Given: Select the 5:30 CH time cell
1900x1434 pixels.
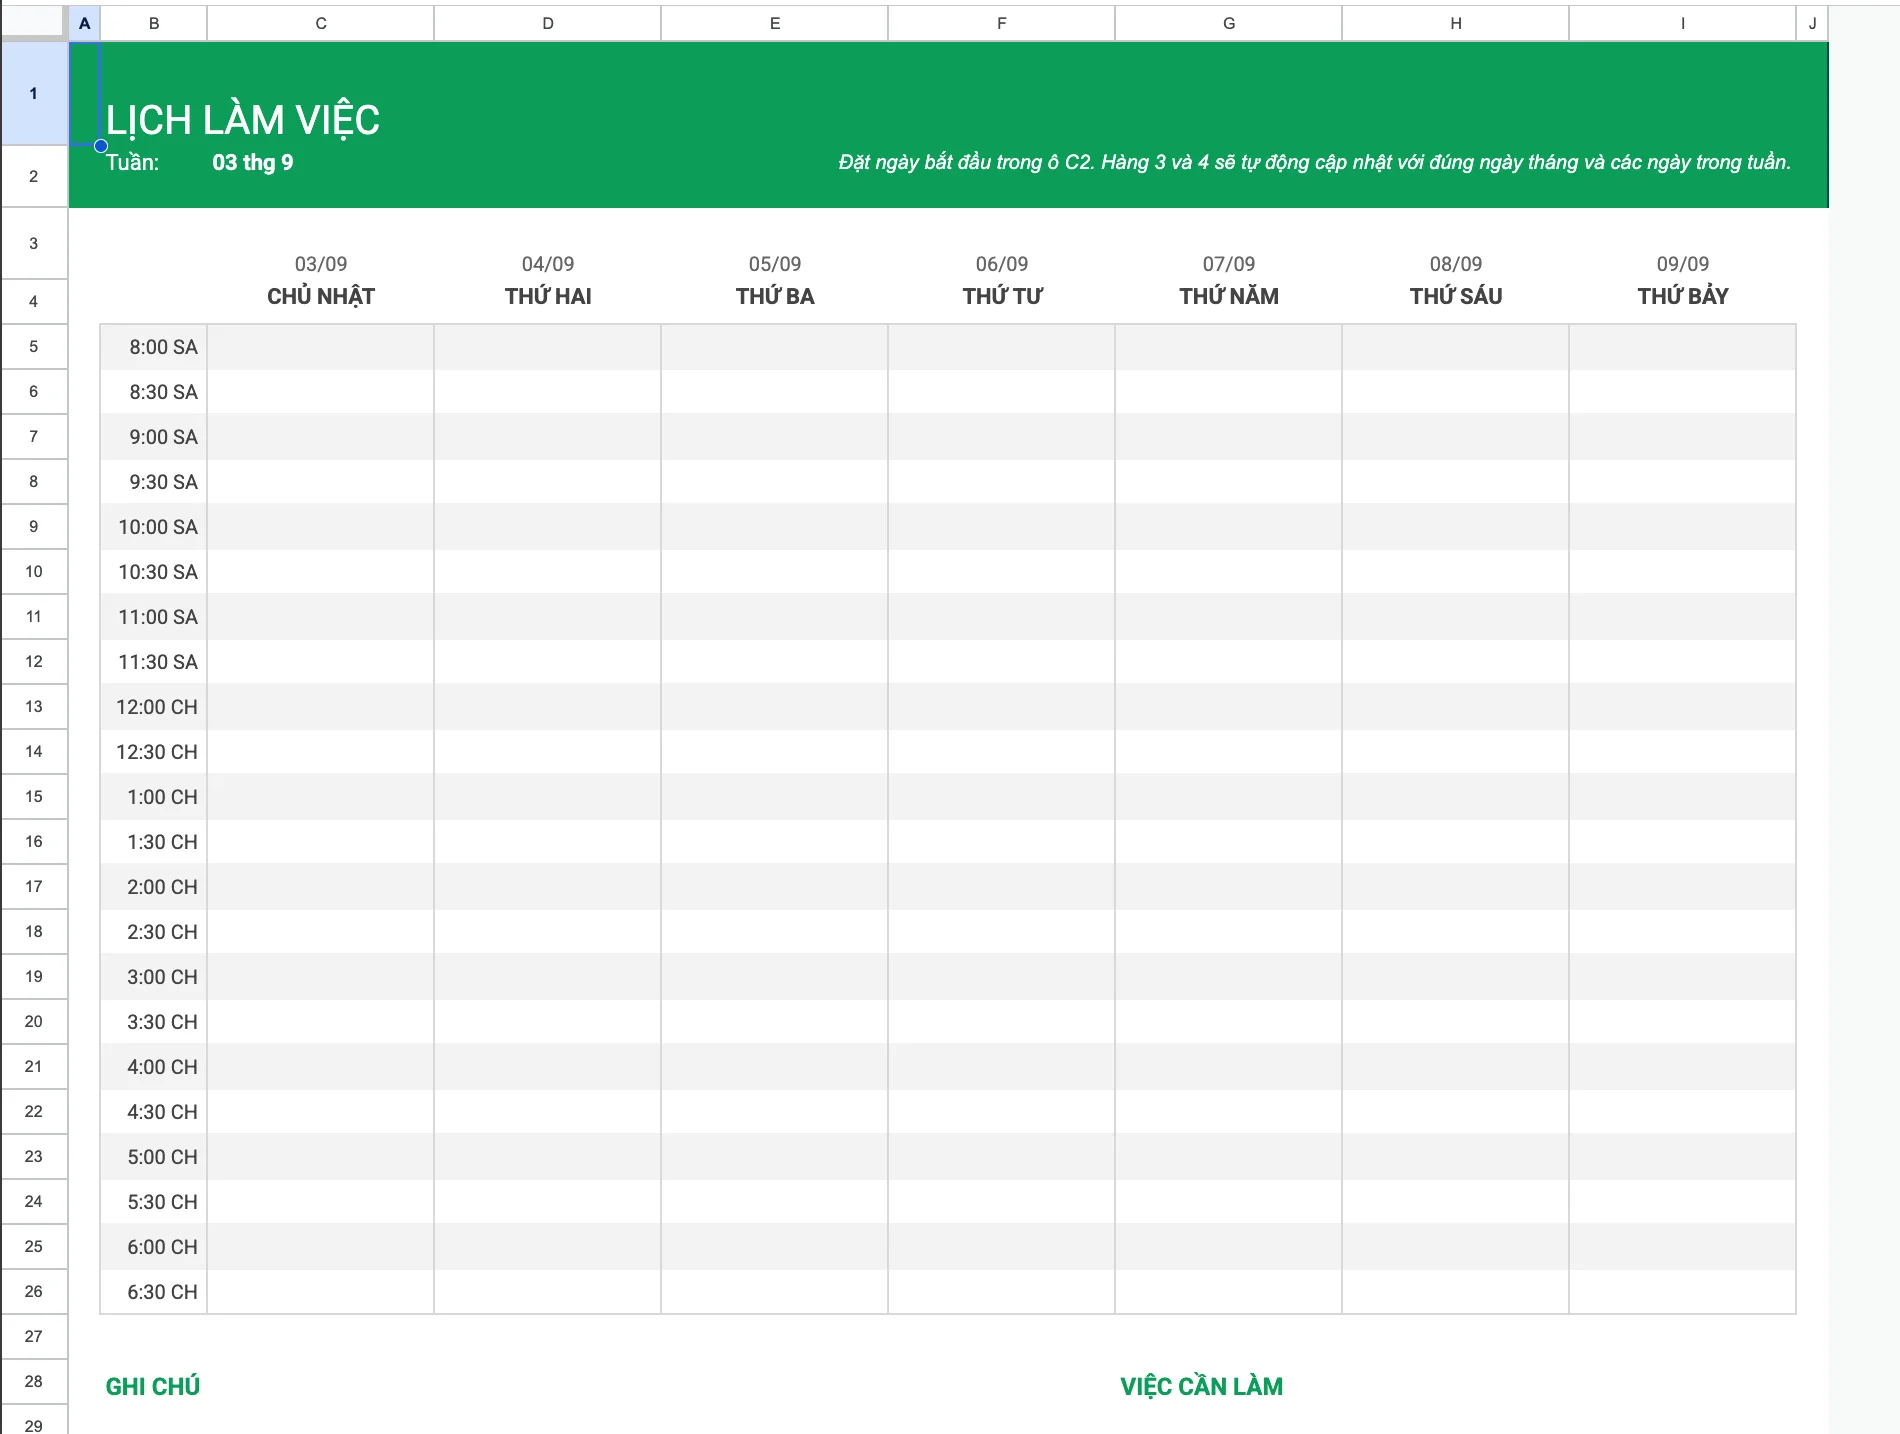Looking at the screenshot, I should click(154, 1202).
